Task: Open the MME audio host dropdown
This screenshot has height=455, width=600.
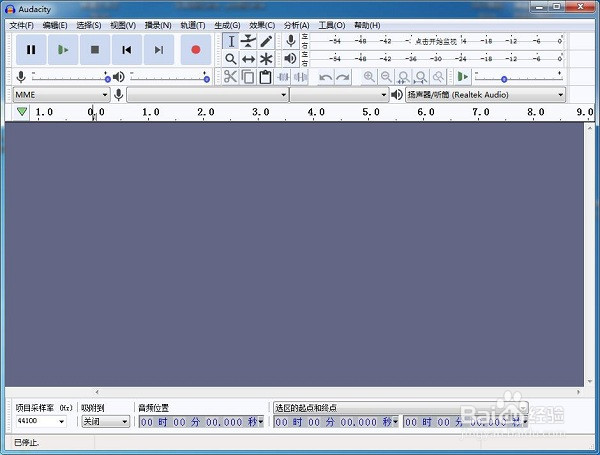Action: tap(61, 95)
